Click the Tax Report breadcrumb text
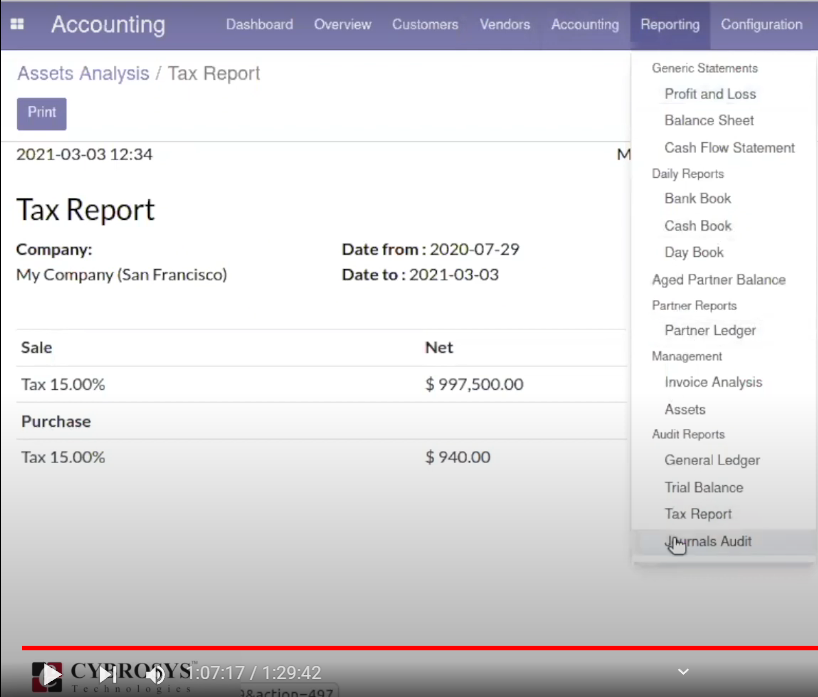The height and width of the screenshot is (697, 818). point(214,74)
